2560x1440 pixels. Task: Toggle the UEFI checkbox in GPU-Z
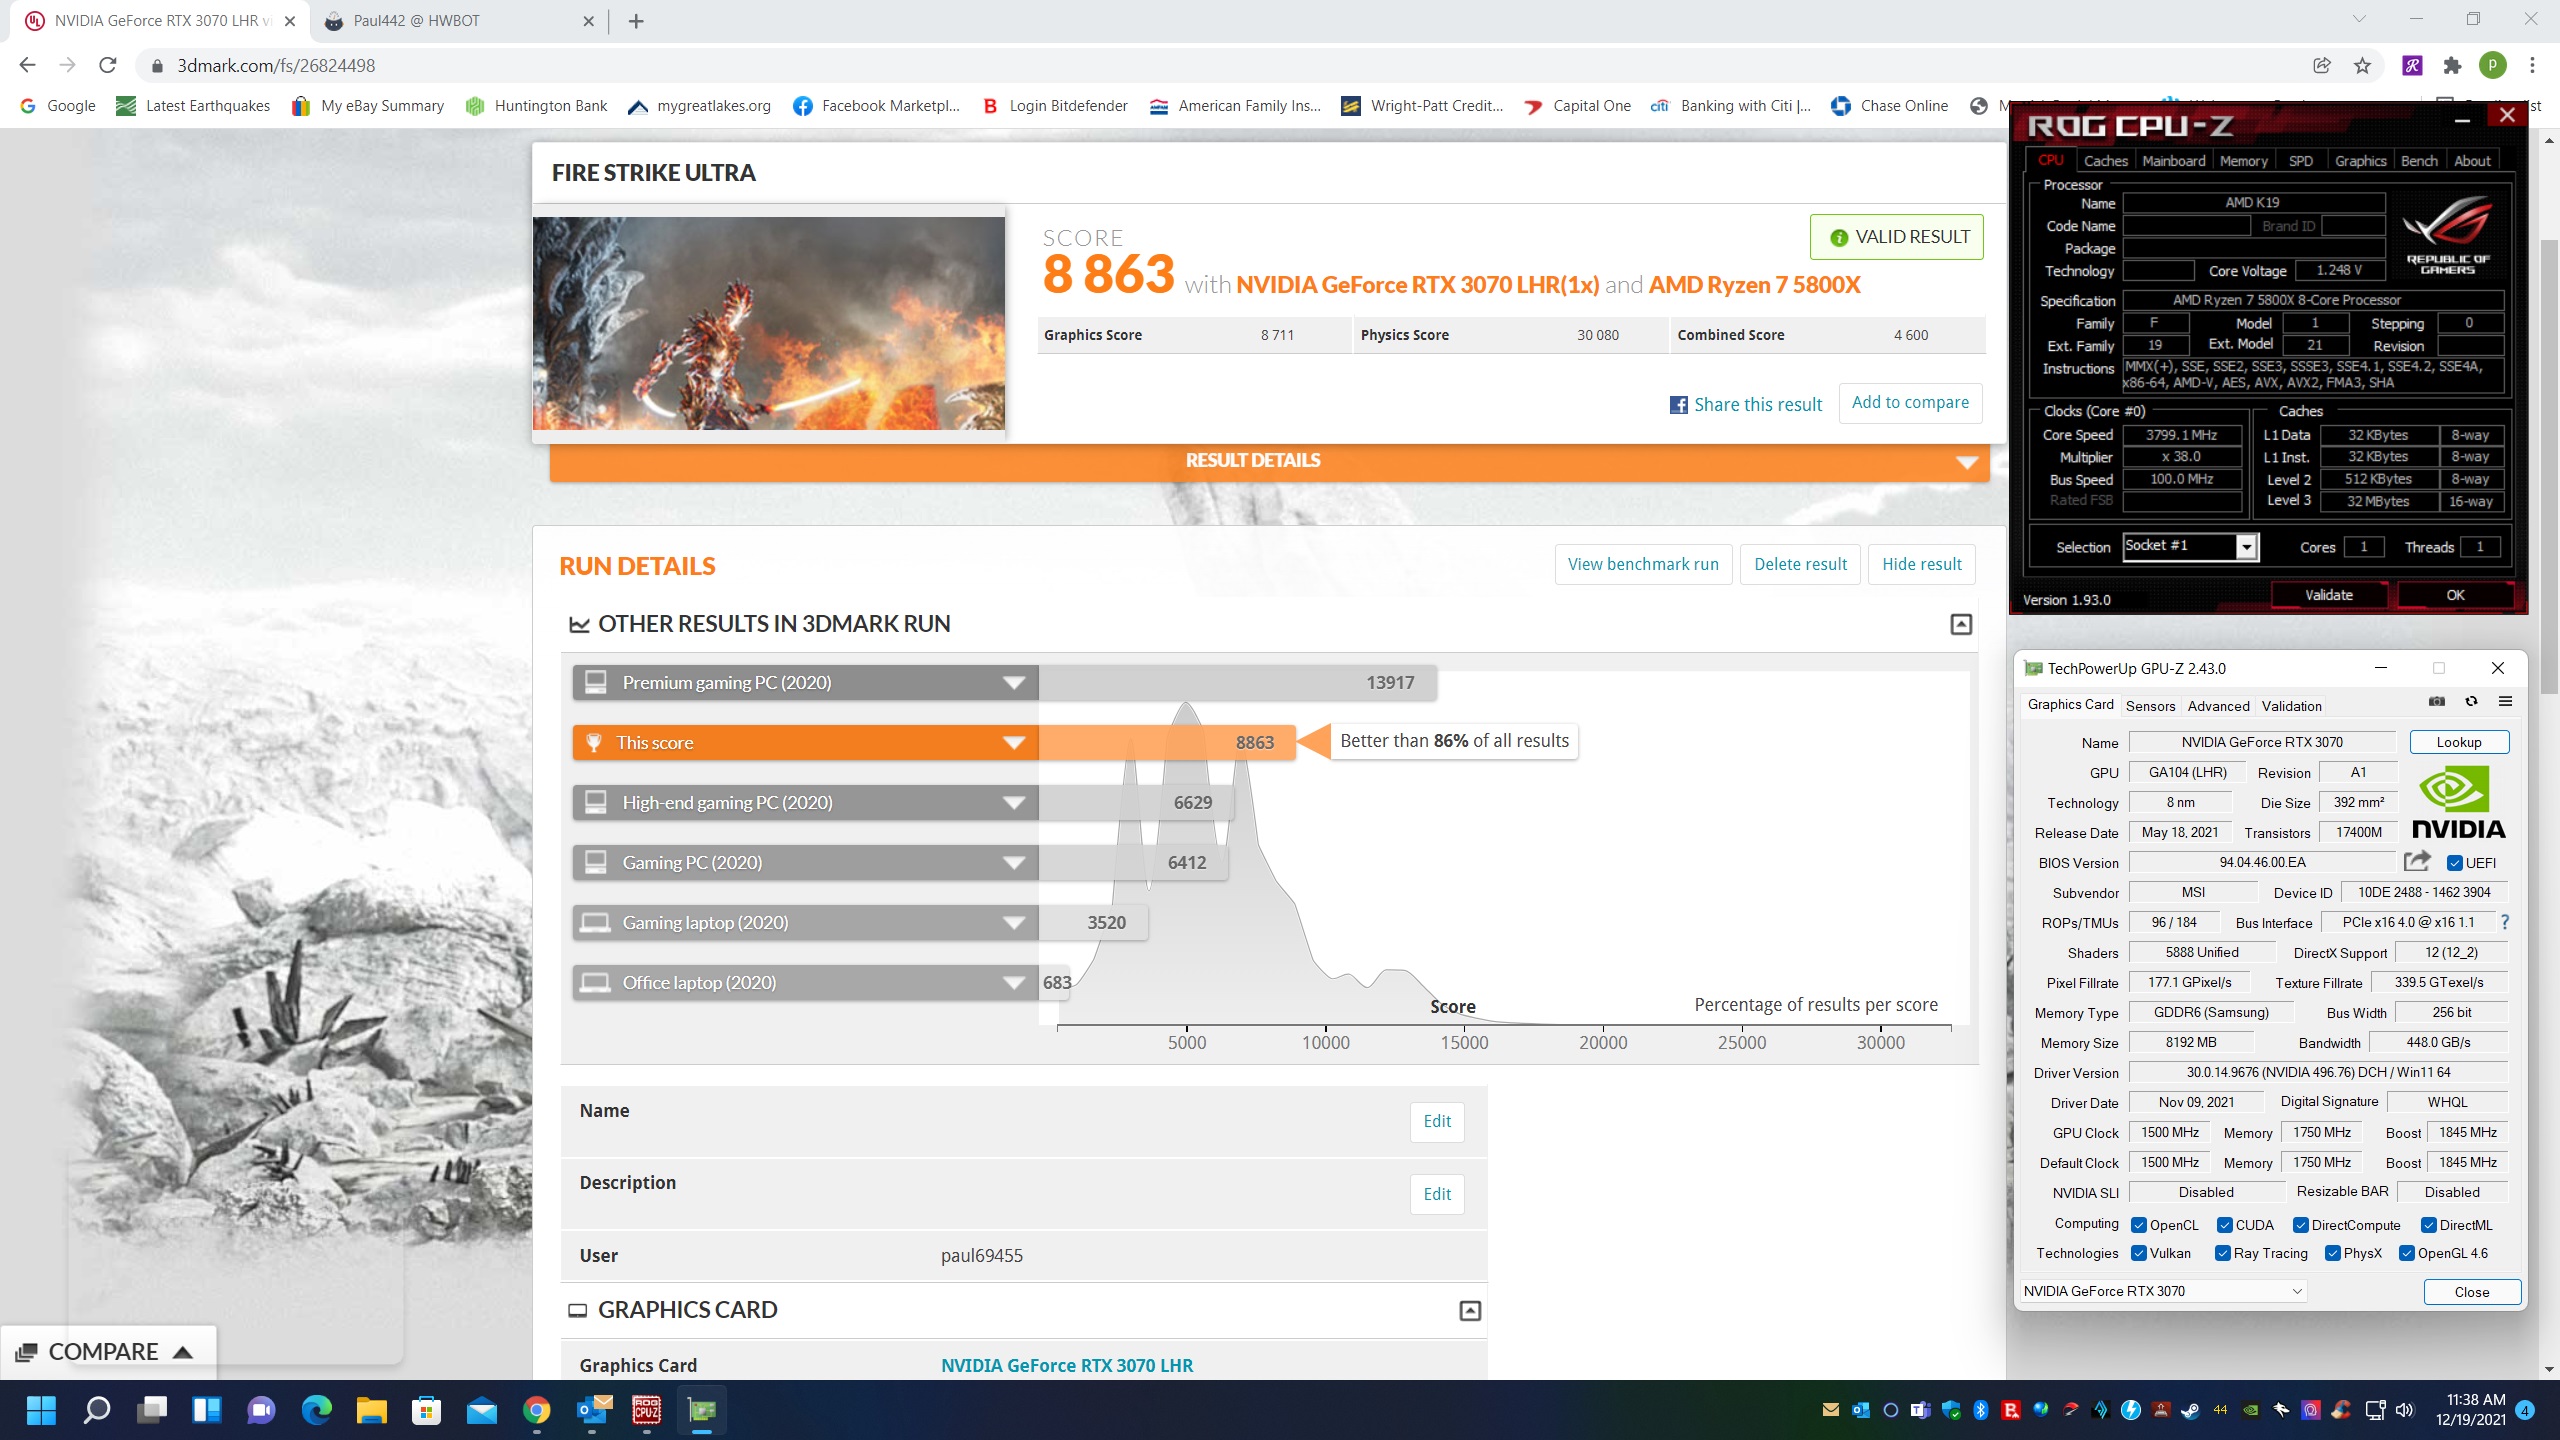[2454, 863]
